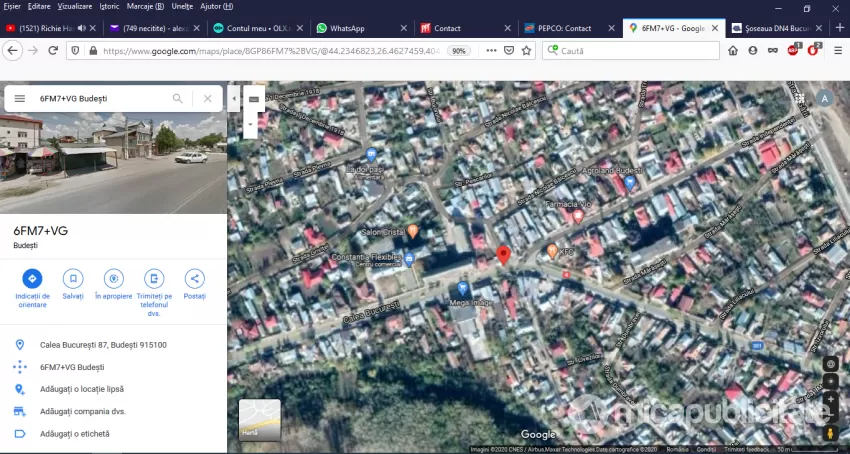Select the Agroland Budești marker
This screenshot has width=850, height=454.
pyautogui.click(x=629, y=182)
